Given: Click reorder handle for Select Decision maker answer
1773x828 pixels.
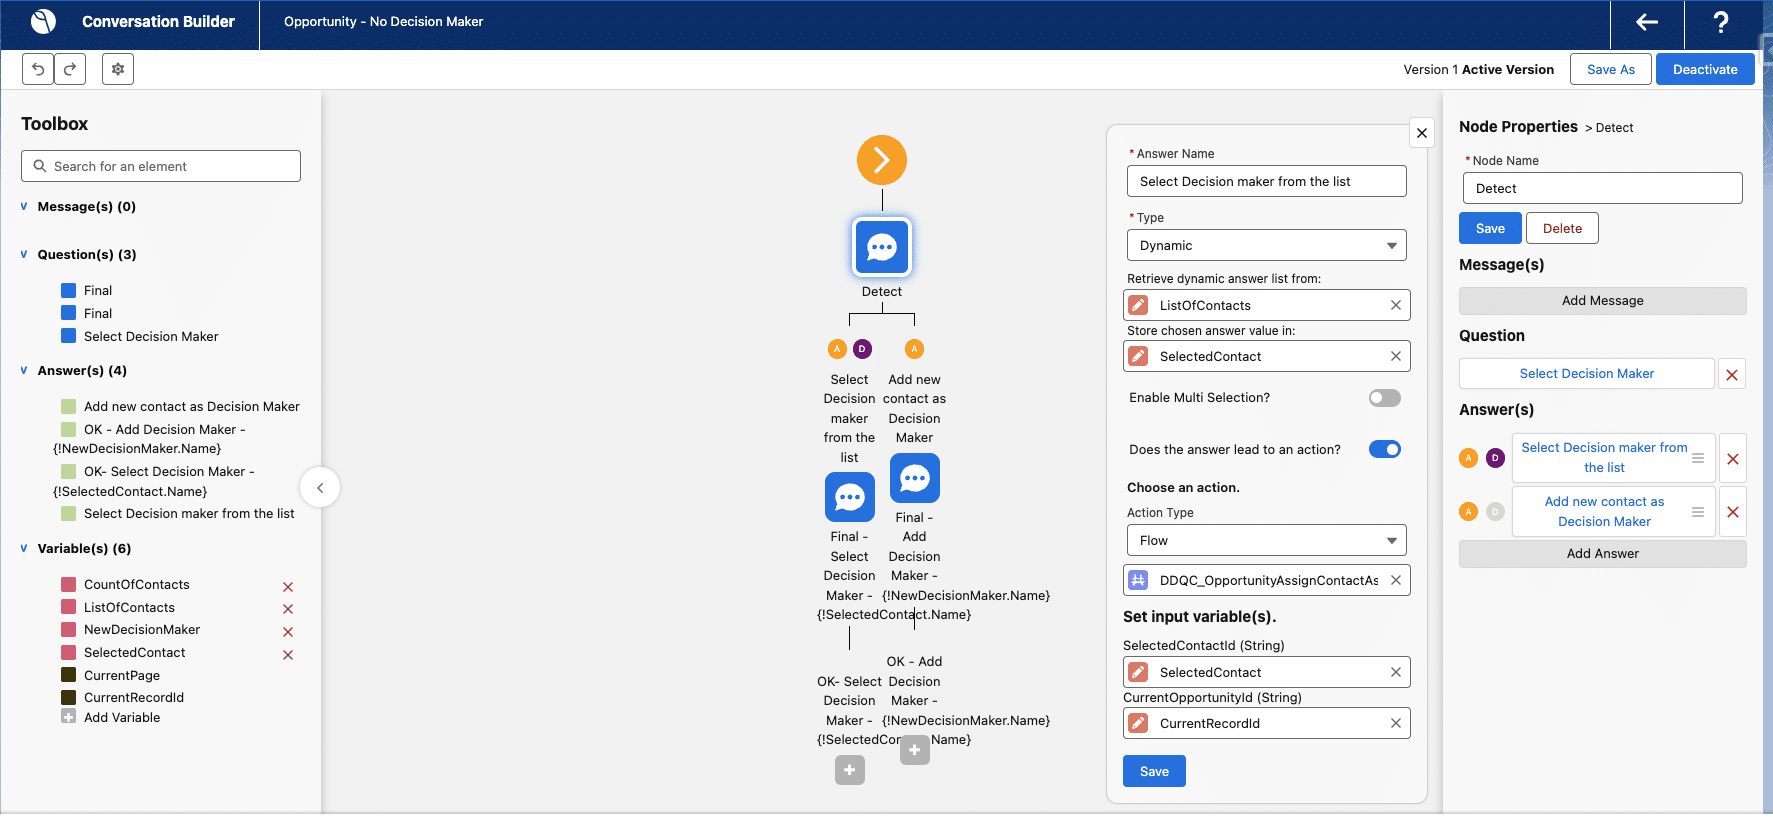Looking at the screenshot, I should pyautogui.click(x=1698, y=458).
